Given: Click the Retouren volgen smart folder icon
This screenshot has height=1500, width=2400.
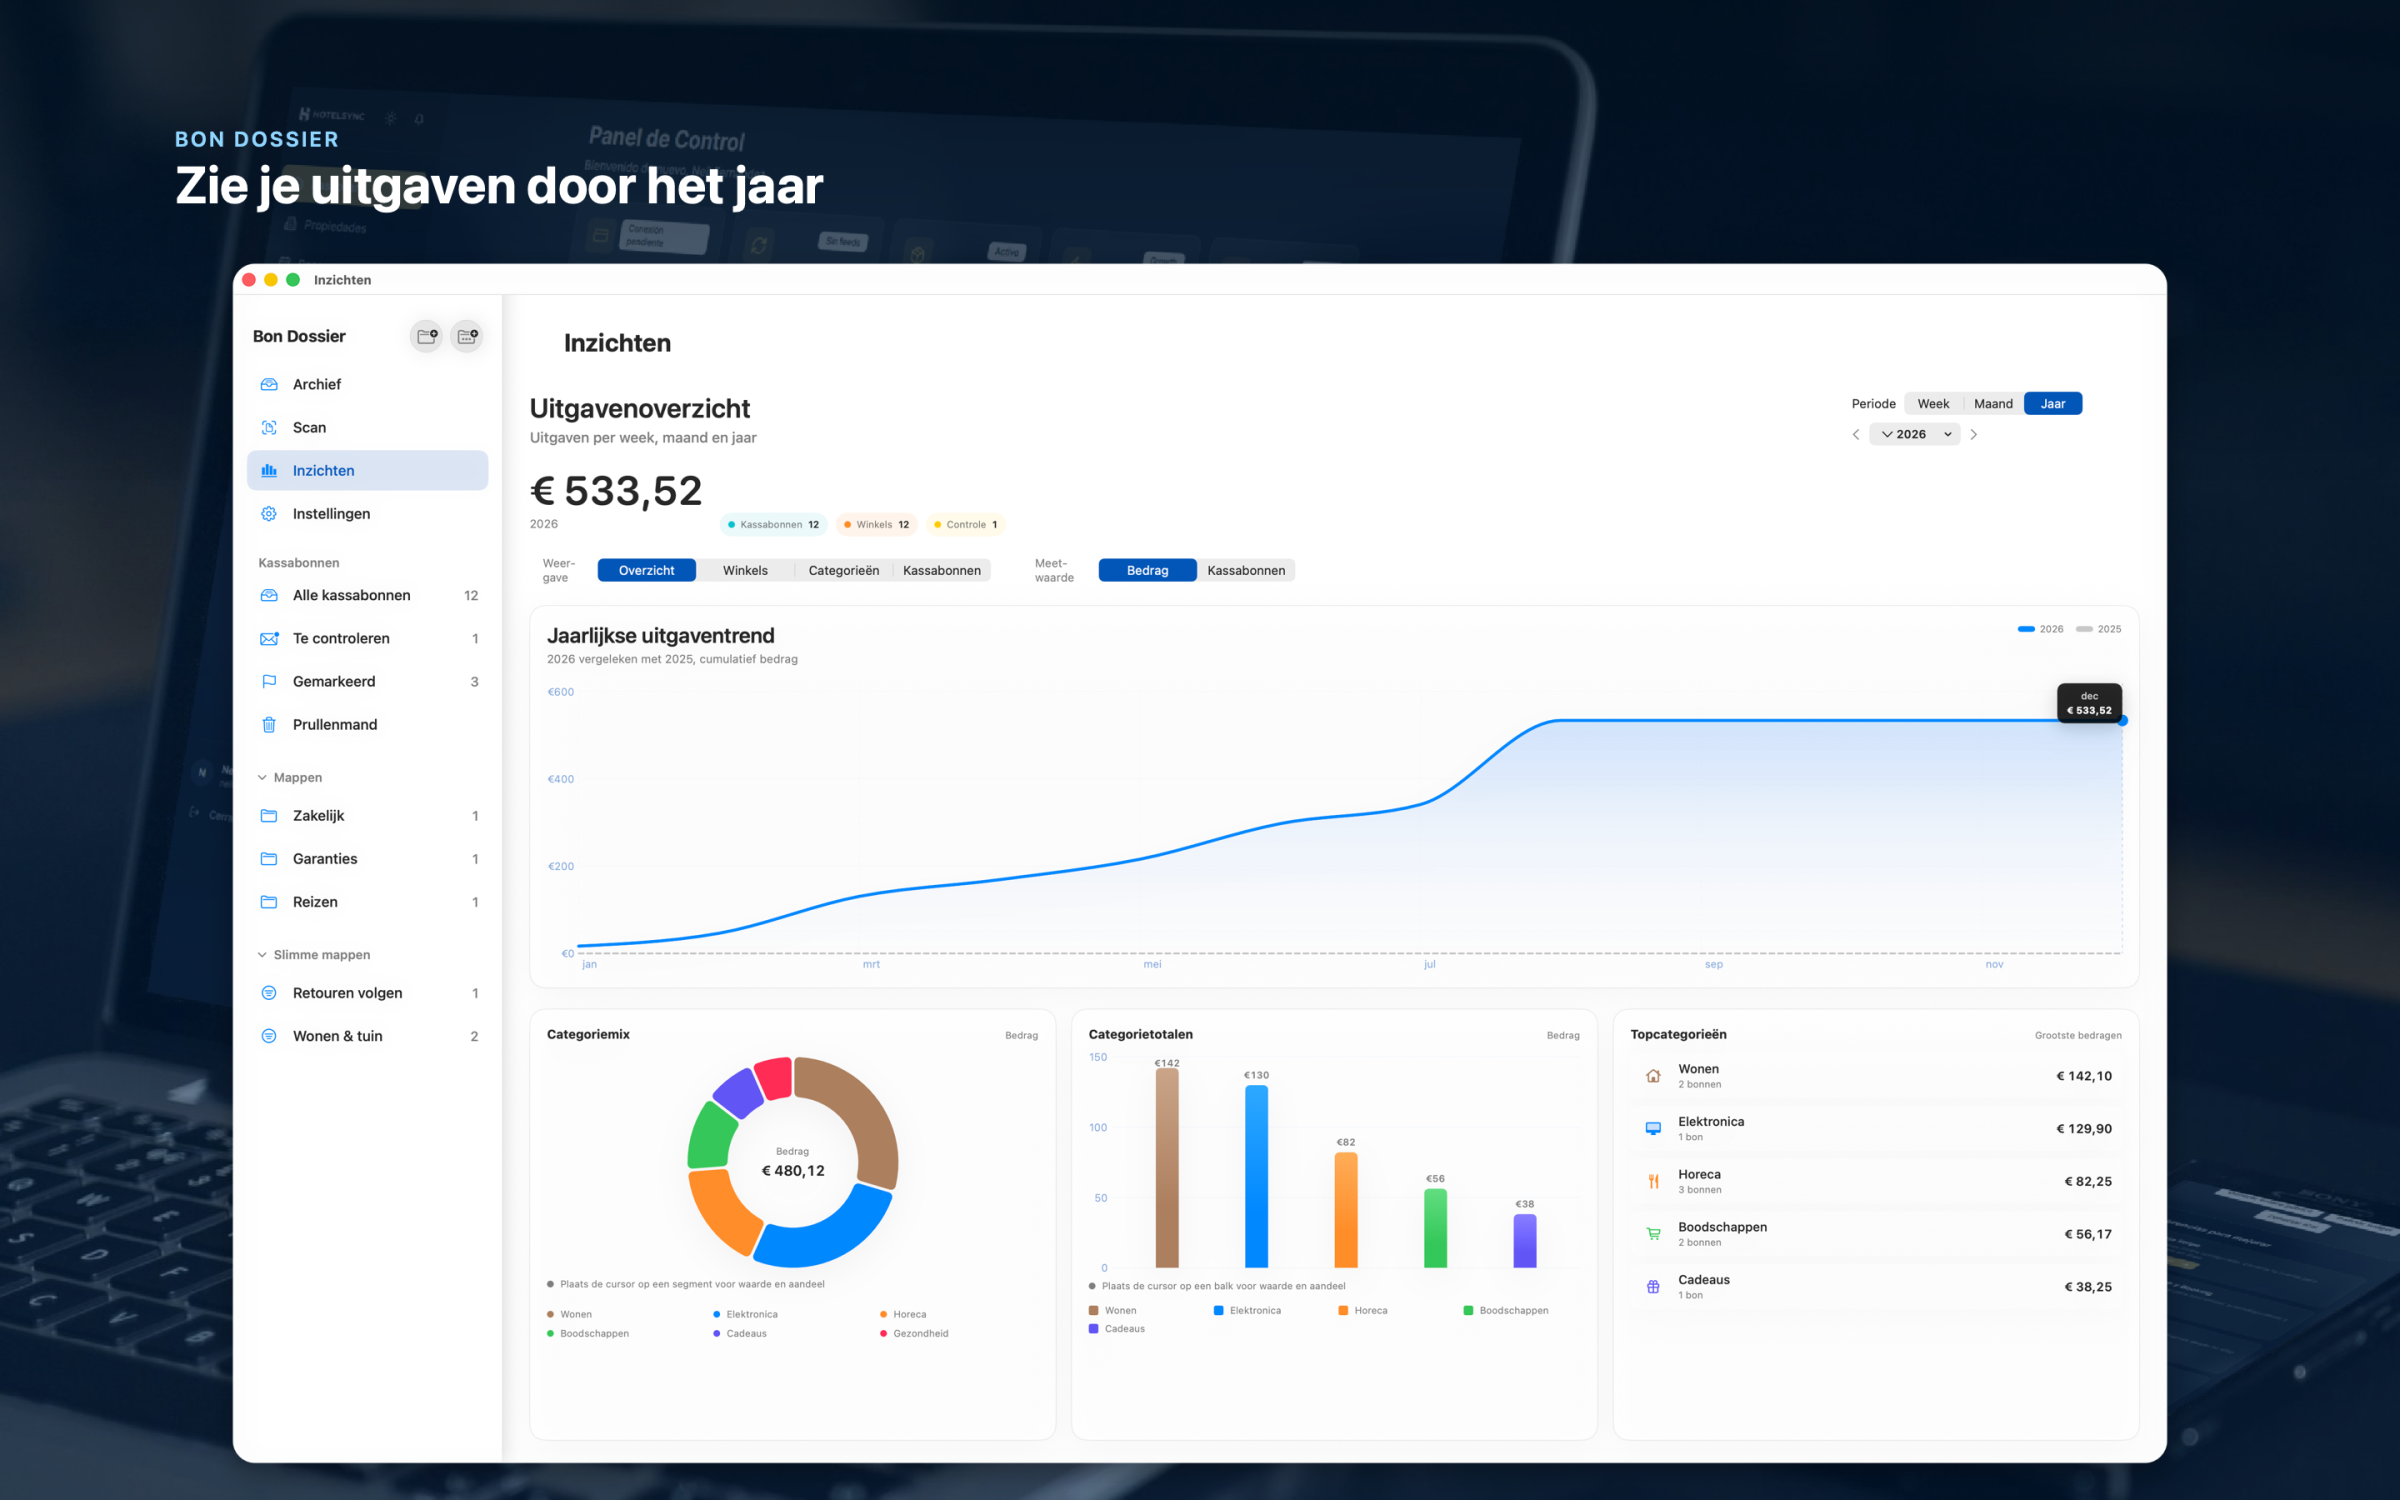Looking at the screenshot, I should point(269,993).
